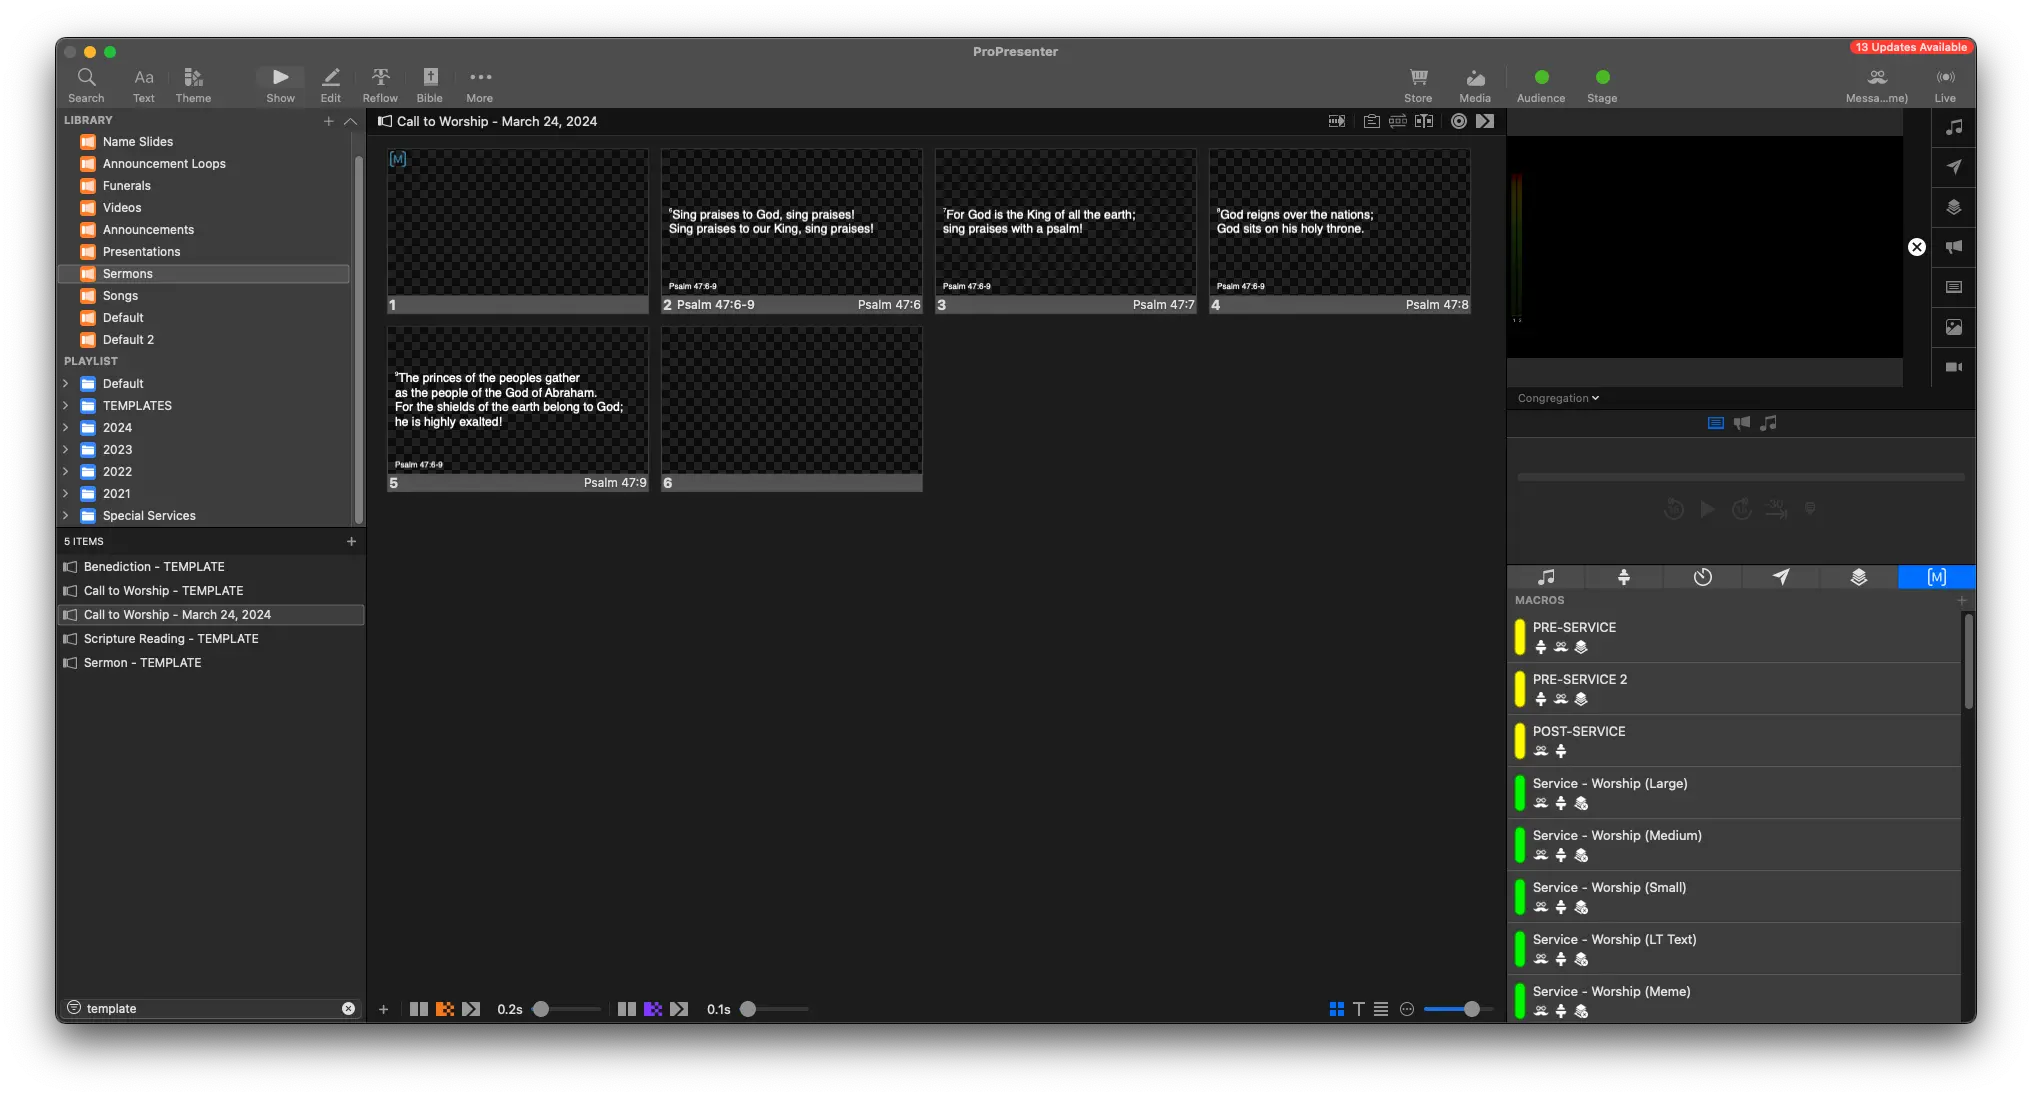Open the Store cart icon
2032x1097 pixels.
[x=1418, y=78]
